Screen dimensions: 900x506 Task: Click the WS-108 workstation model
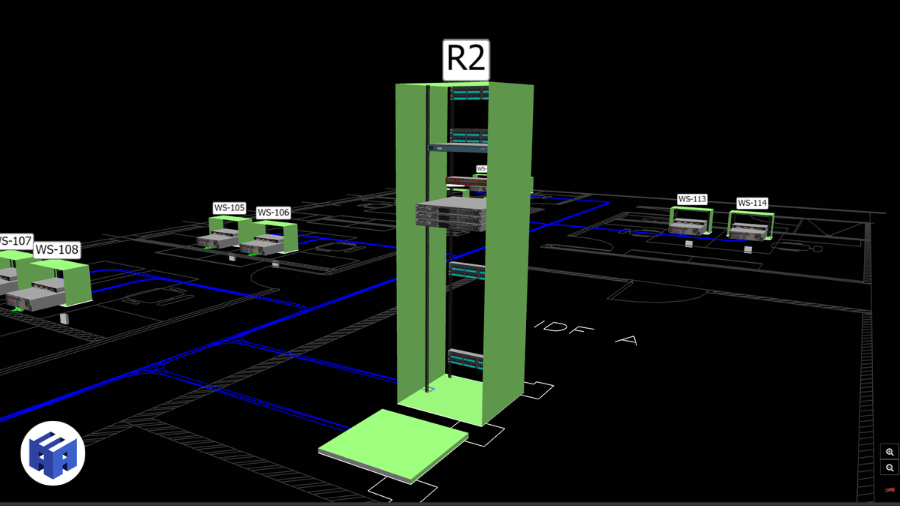point(49,288)
